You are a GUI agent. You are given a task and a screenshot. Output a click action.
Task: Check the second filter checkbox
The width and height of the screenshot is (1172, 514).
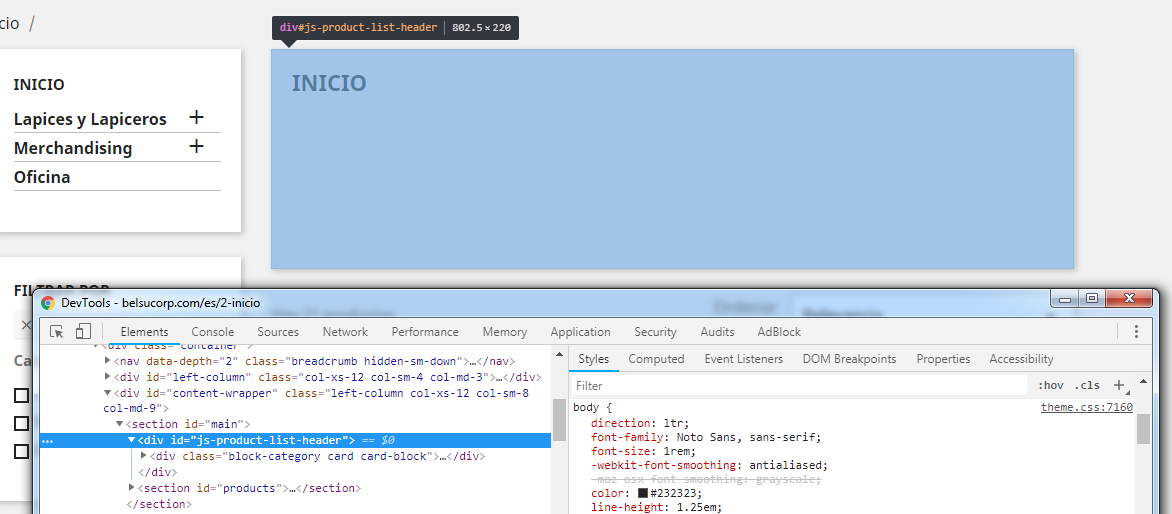(22, 424)
